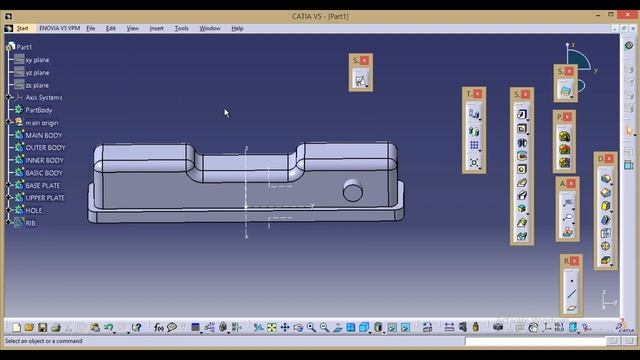Click the Line tool in Reference toolbar
Image resolution: width=640 pixels, height=360 pixels.
[x=571, y=294]
